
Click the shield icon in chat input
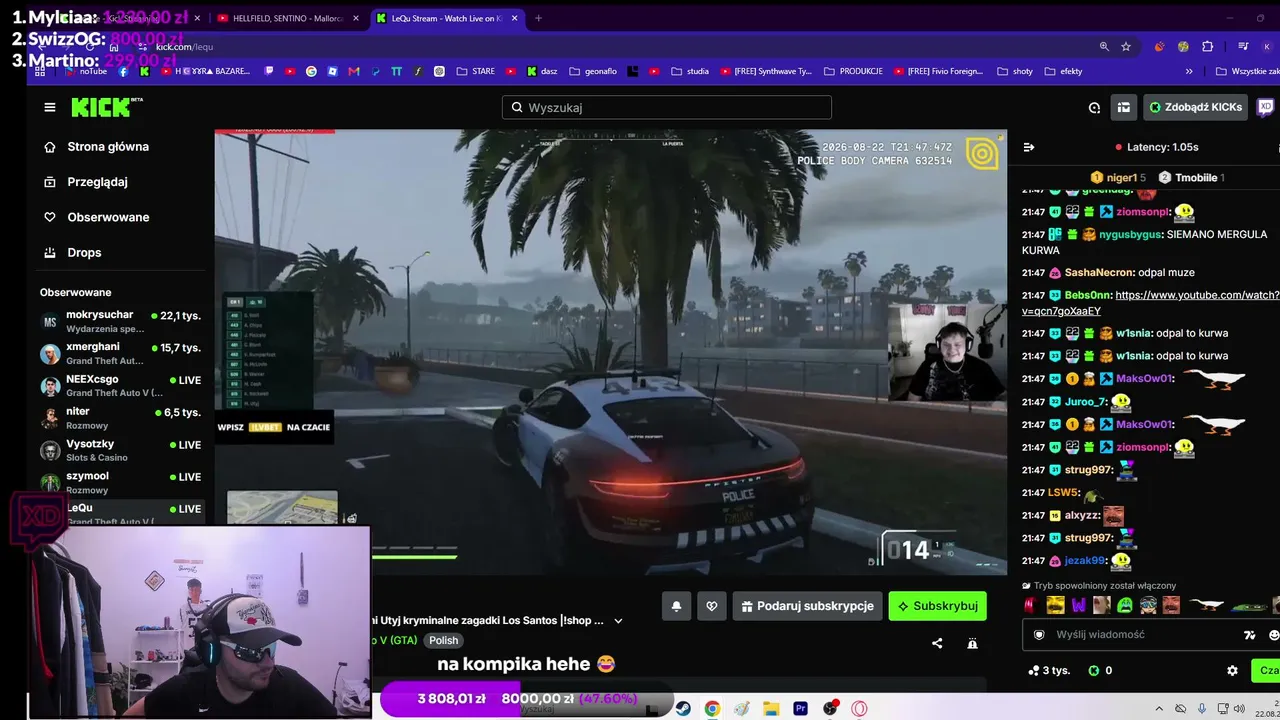pyautogui.click(x=1039, y=635)
